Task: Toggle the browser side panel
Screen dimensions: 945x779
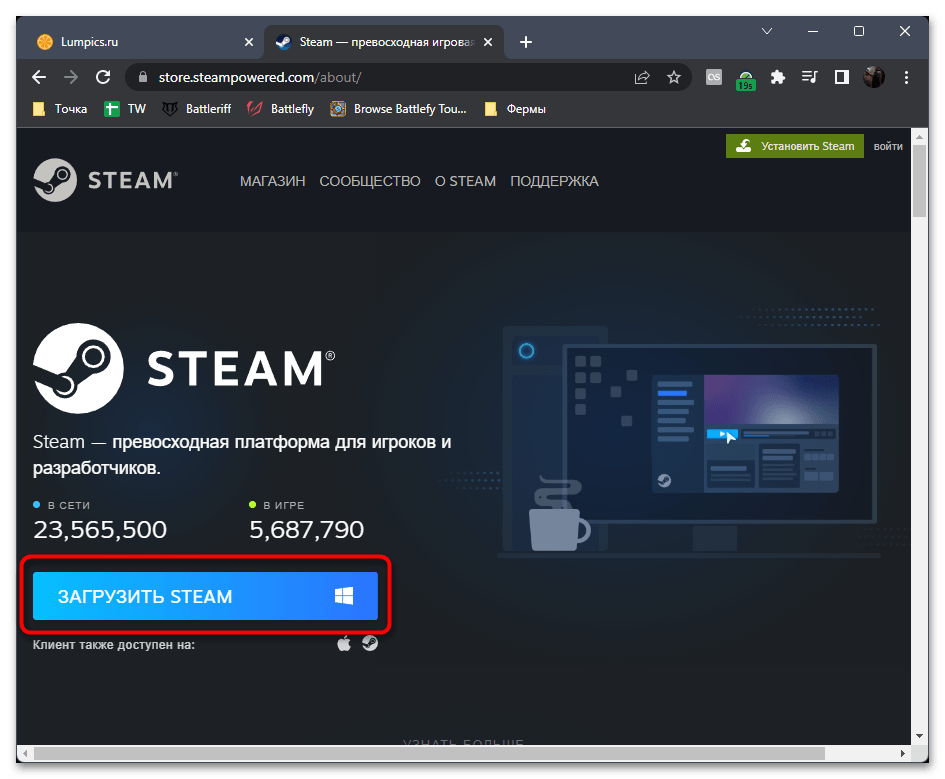Action: tap(841, 77)
